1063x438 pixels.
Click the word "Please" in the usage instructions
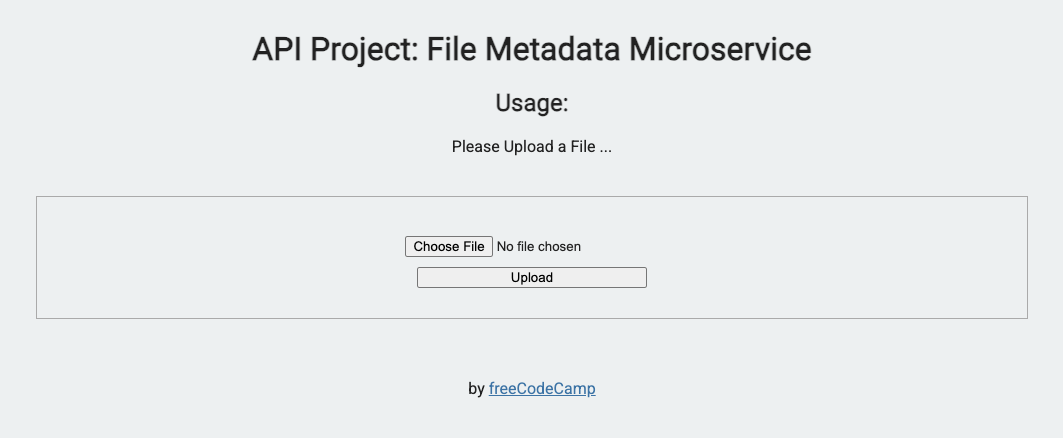475,146
